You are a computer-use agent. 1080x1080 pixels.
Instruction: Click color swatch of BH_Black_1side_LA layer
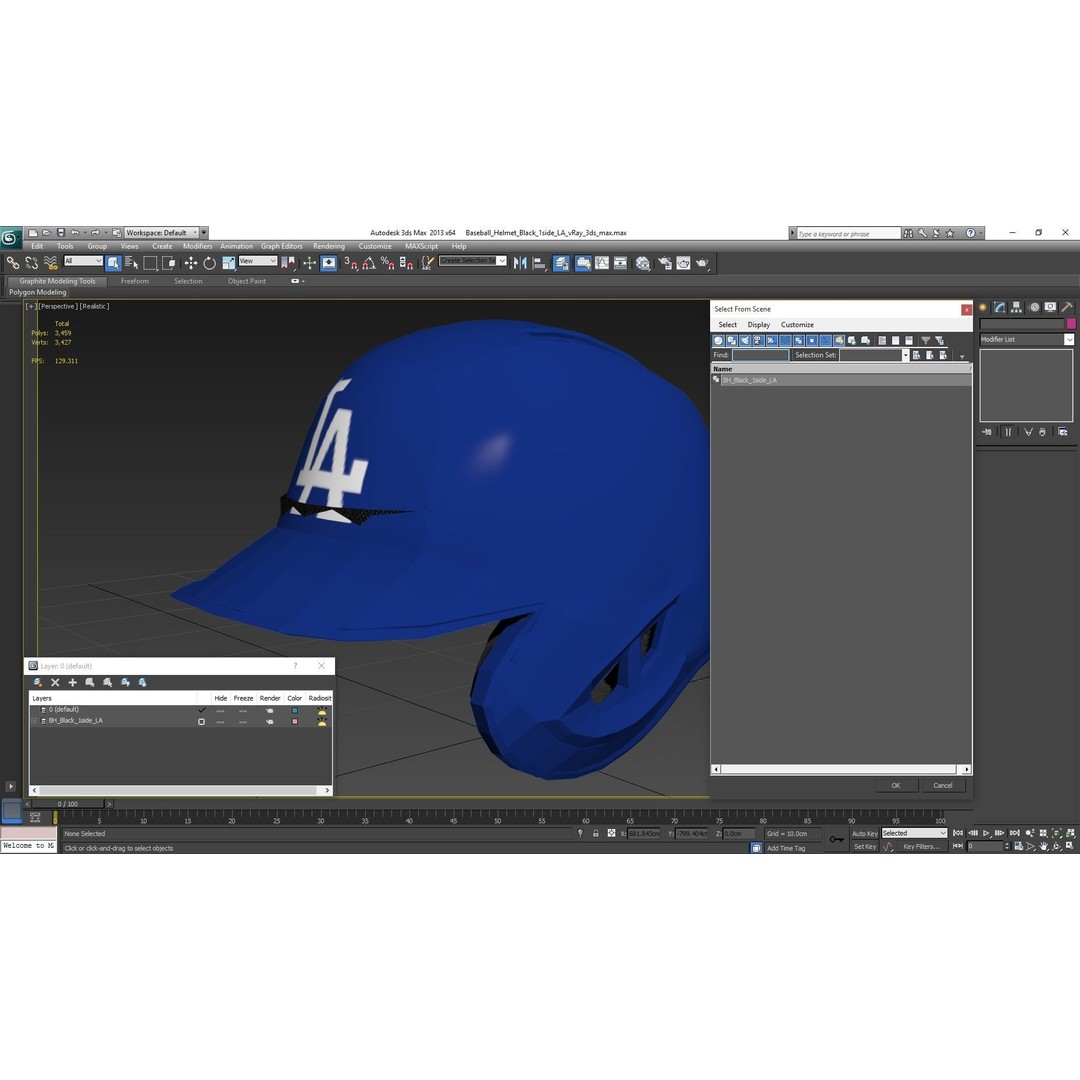295,721
